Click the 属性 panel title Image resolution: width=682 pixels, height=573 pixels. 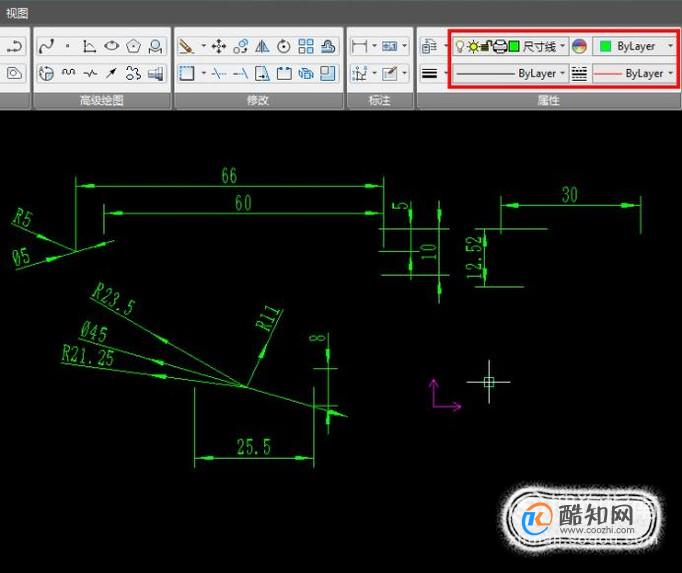[x=548, y=101]
